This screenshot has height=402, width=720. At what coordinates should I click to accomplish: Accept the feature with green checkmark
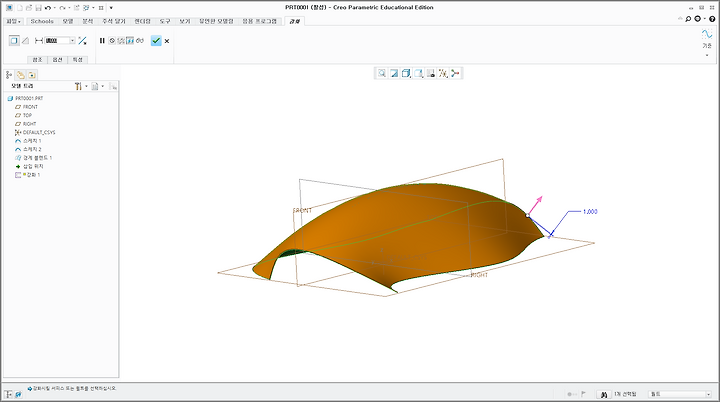point(156,40)
